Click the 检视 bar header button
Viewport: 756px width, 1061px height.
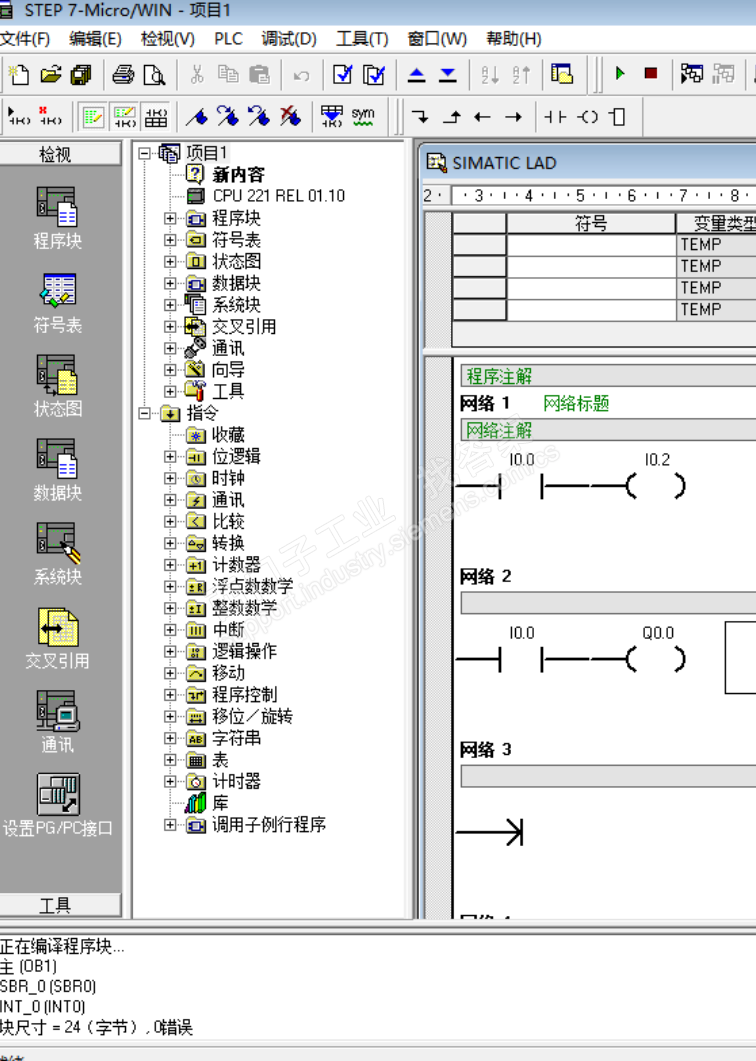(x=60, y=154)
